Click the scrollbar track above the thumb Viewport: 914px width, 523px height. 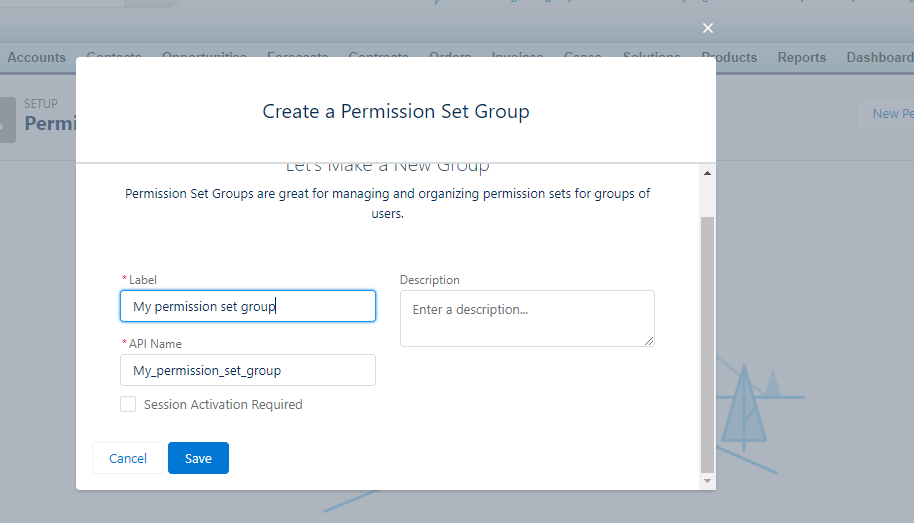pos(708,197)
